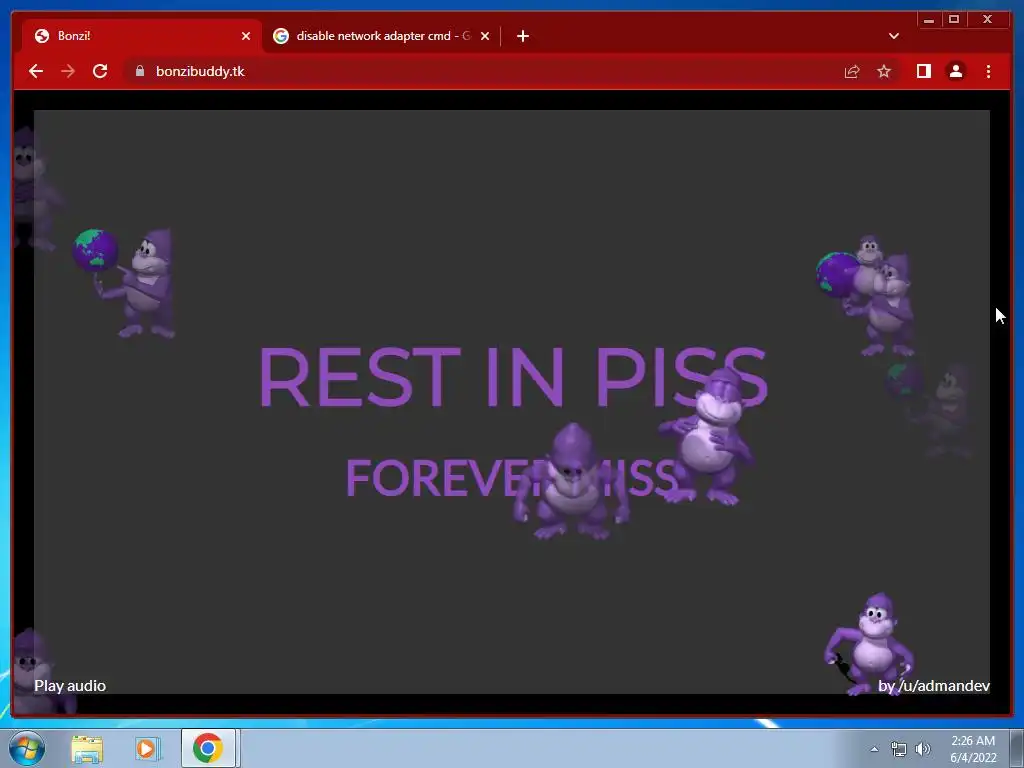The image size is (1024, 768).
Task: Switch to disable network adapter cmd tab
Action: [382, 36]
